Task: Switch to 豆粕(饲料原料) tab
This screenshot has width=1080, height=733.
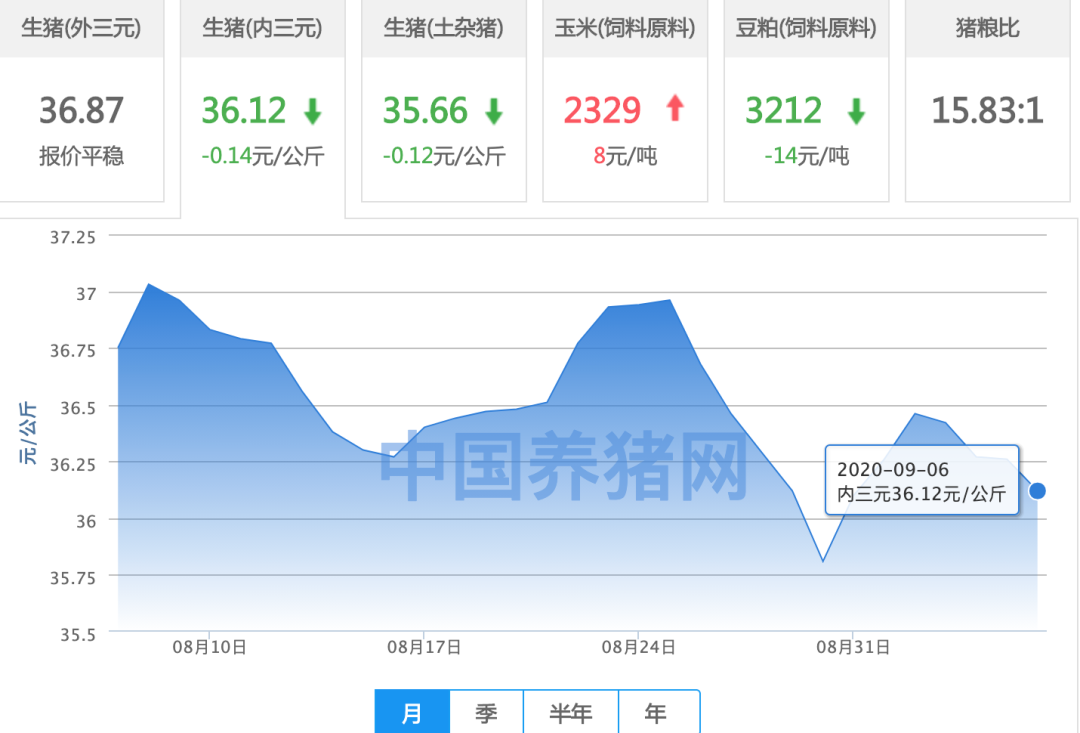Action: pos(806,28)
